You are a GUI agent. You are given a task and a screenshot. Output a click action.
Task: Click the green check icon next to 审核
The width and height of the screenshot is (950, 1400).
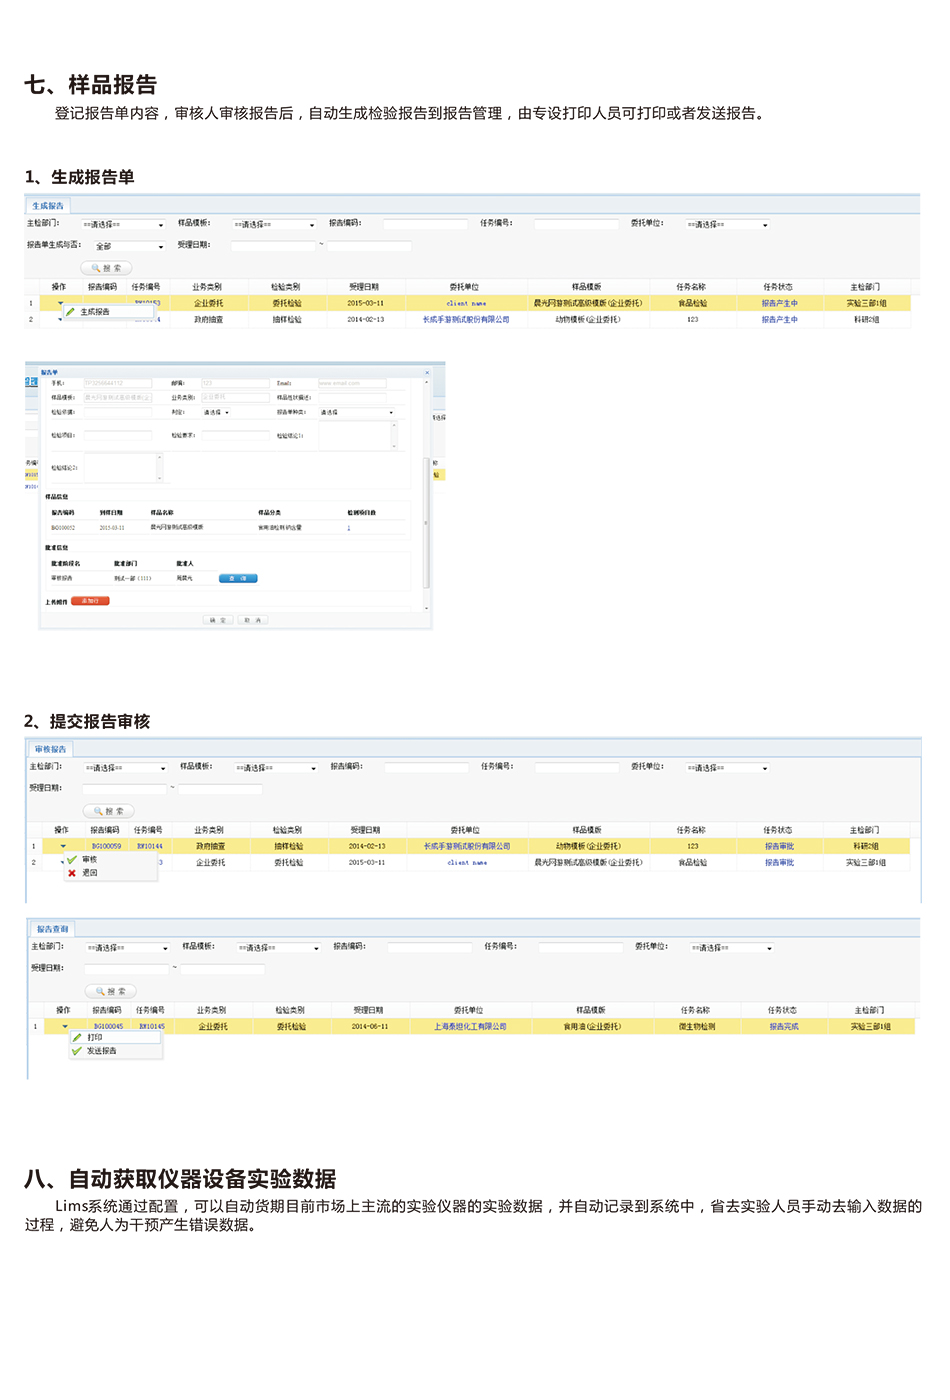[72, 859]
